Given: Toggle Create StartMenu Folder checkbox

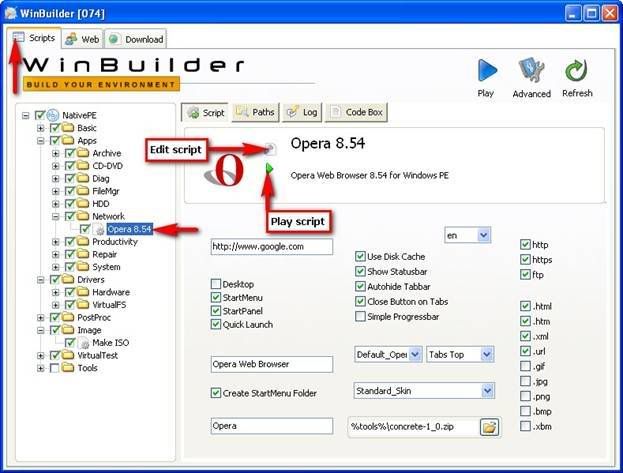Looking at the screenshot, I should click(216, 393).
